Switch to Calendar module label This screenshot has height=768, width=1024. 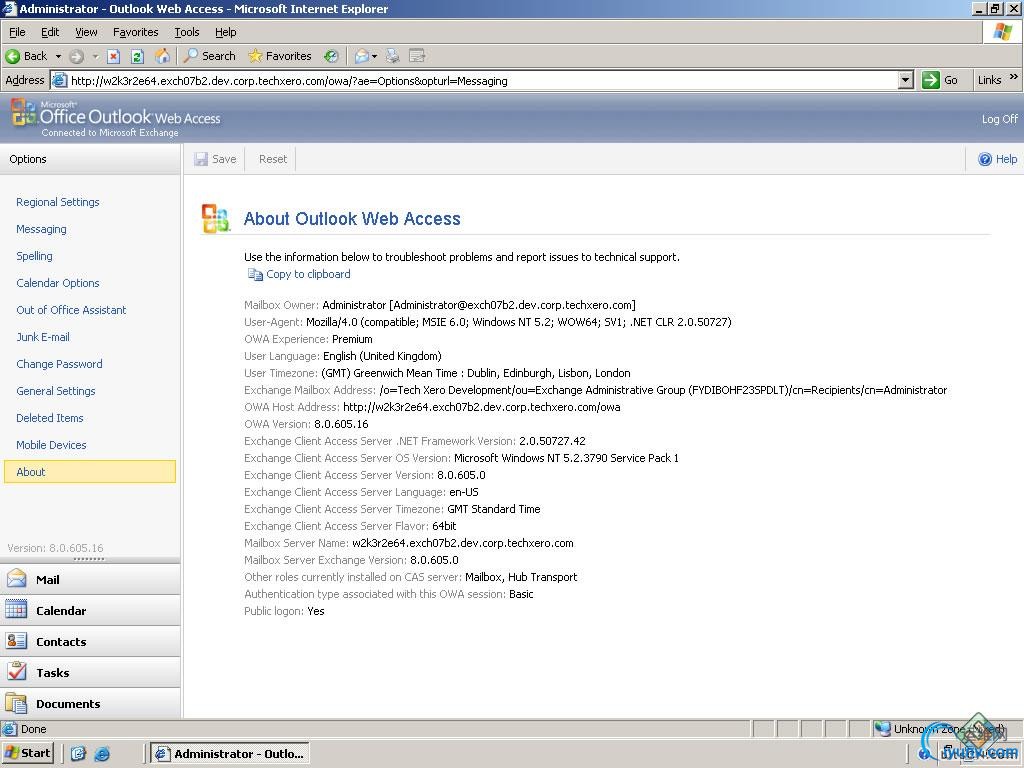click(61, 611)
